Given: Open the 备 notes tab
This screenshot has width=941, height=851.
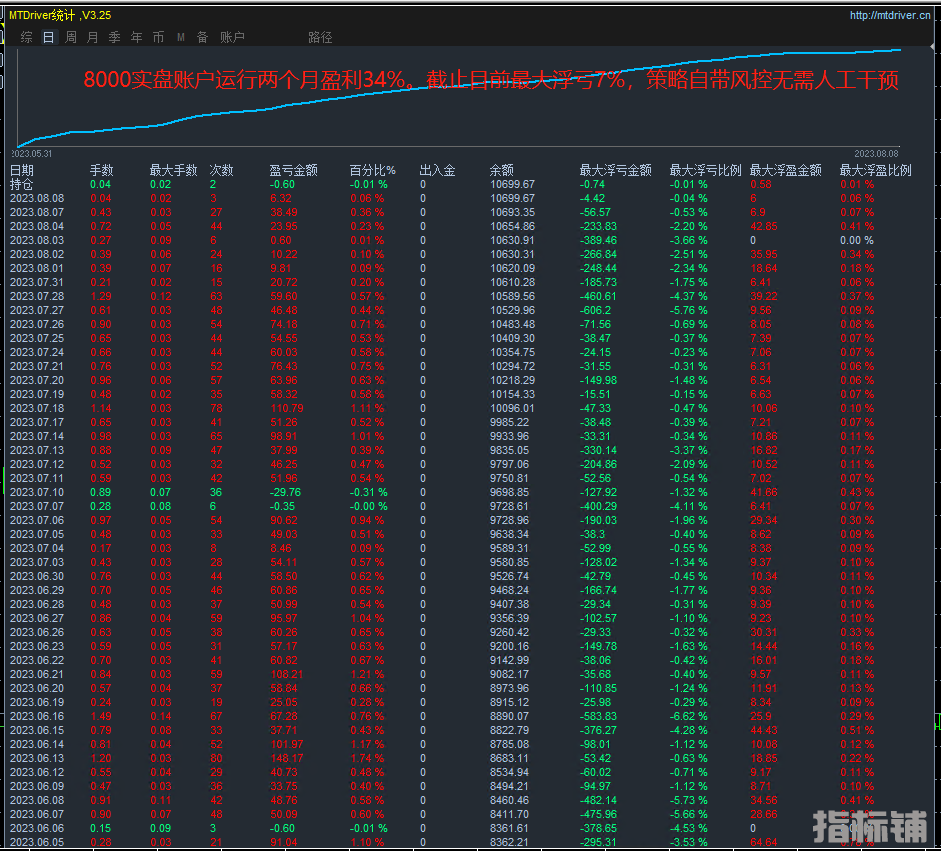Looking at the screenshot, I should pyautogui.click(x=203, y=37).
